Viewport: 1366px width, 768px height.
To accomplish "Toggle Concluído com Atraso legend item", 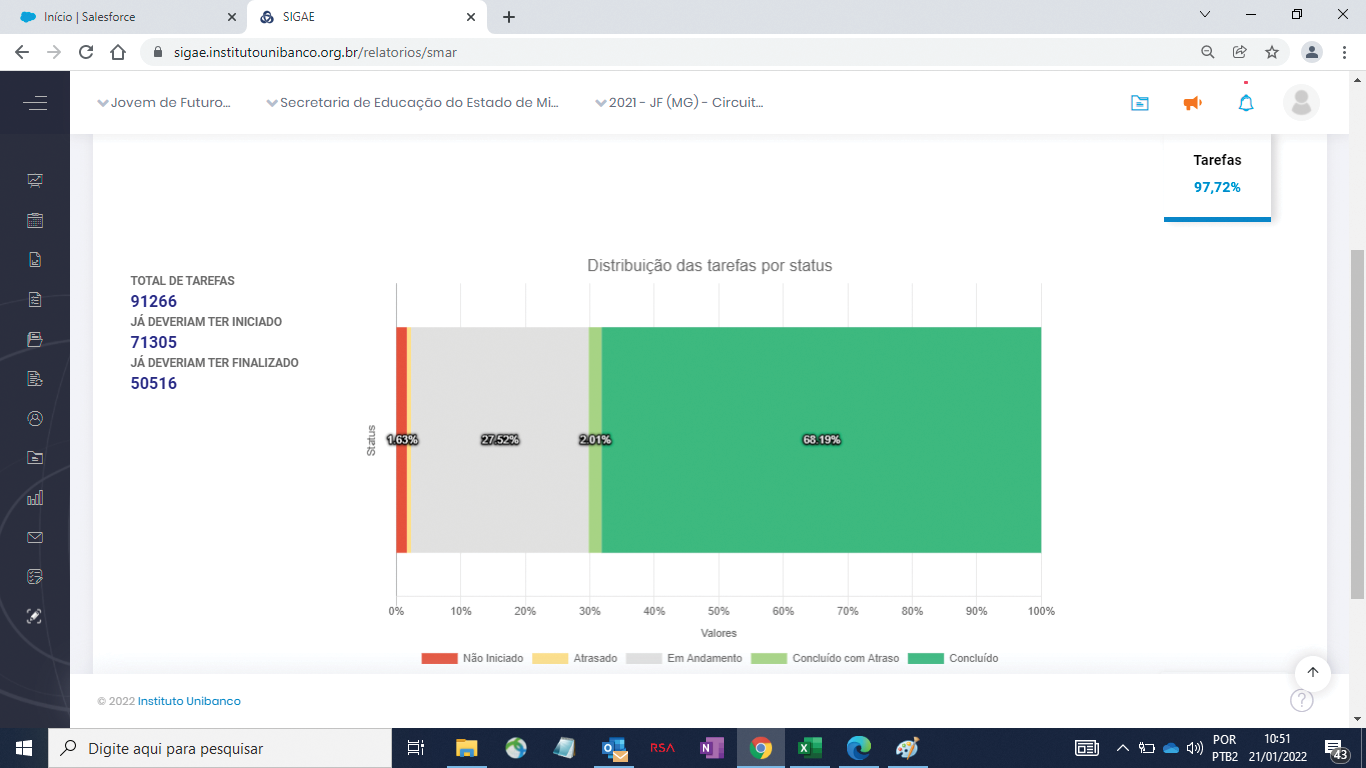I will [825, 658].
